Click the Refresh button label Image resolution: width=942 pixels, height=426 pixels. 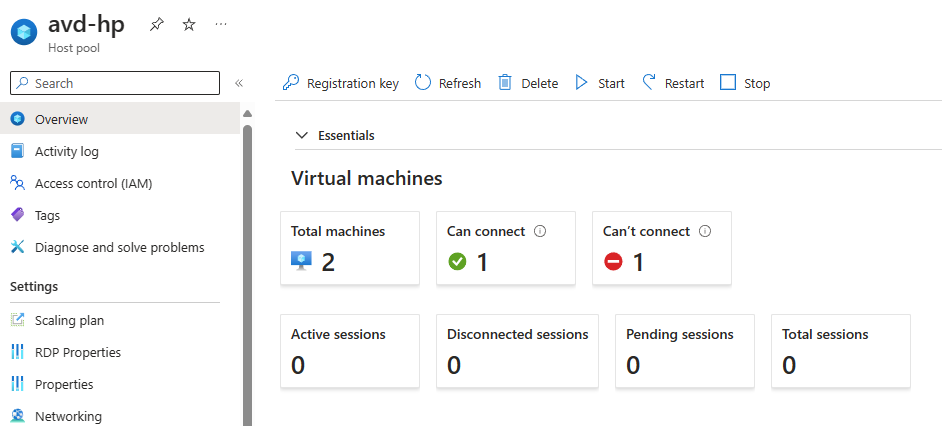tap(460, 84)
